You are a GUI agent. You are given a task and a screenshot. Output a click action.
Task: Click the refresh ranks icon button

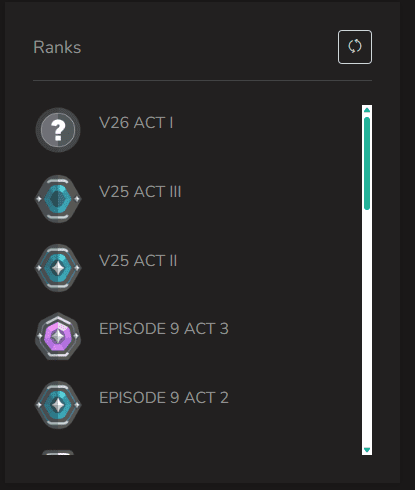tap(355, 47)
